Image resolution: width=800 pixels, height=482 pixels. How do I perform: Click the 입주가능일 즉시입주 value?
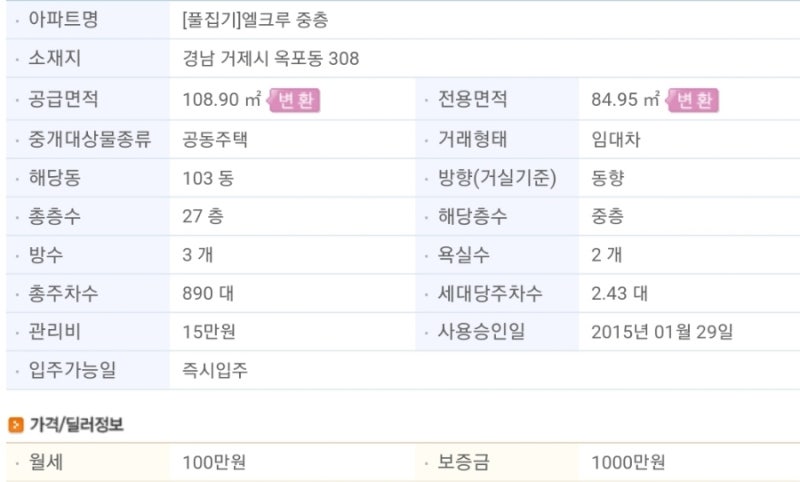[215, 370]
